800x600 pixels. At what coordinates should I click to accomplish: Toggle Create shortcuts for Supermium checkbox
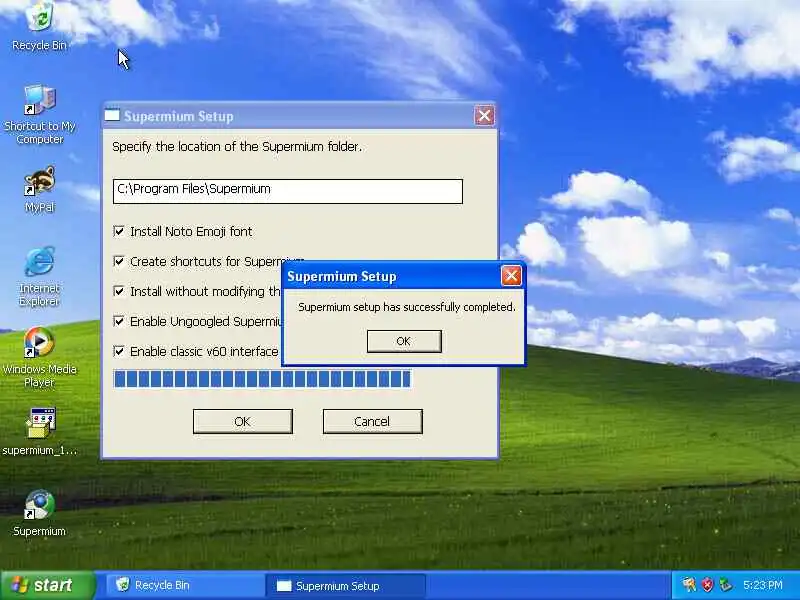tap(119, 261)
